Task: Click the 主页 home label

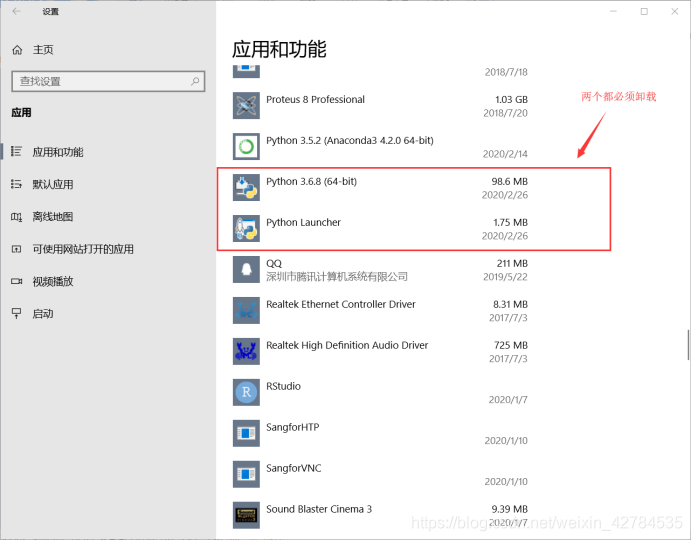Action: [x=43, y=50]
